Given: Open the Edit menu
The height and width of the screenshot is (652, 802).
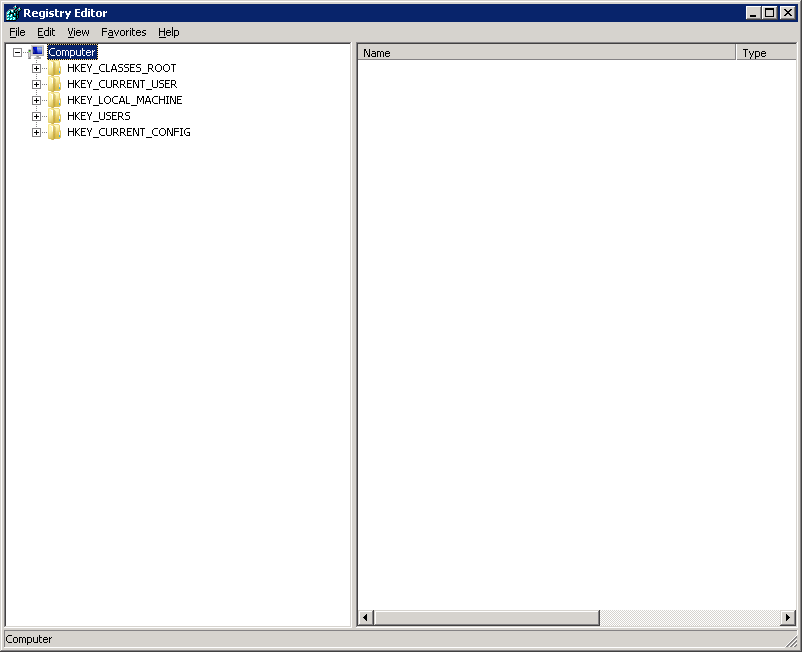Looking at the screenshot, I should 46,32.
